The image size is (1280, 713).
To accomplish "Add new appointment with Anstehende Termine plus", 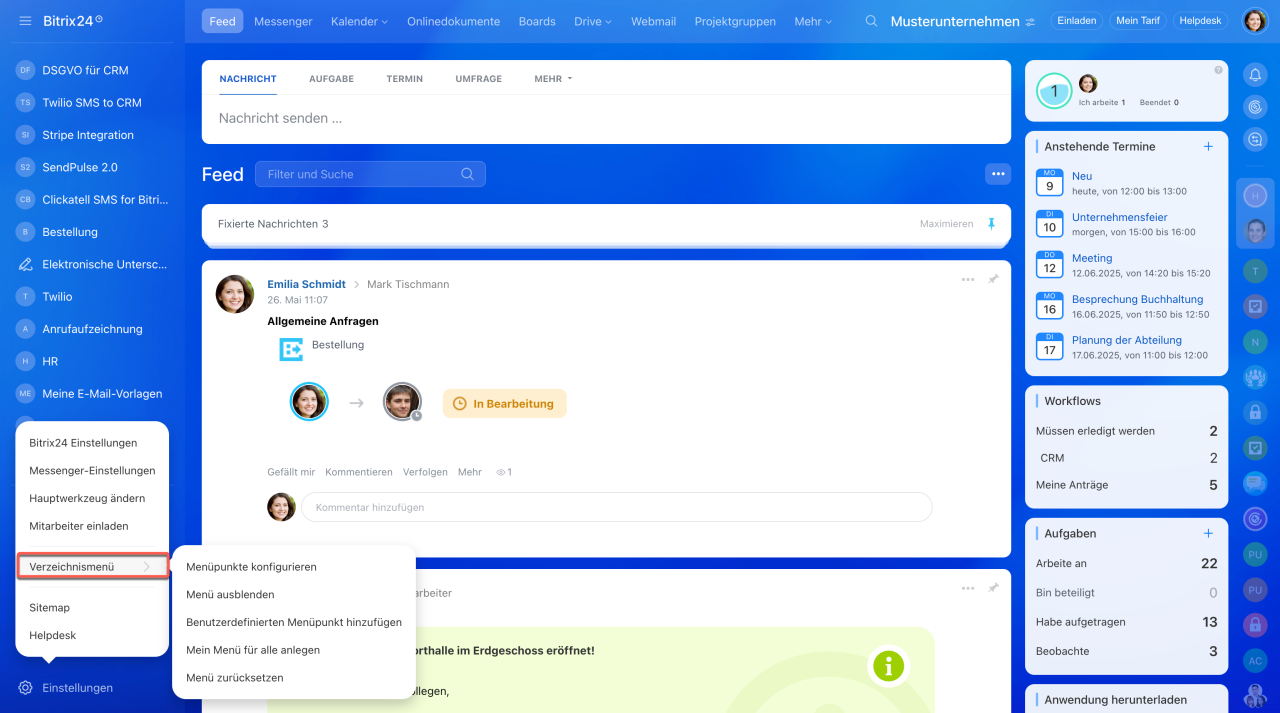I will tap(1208, 146).
